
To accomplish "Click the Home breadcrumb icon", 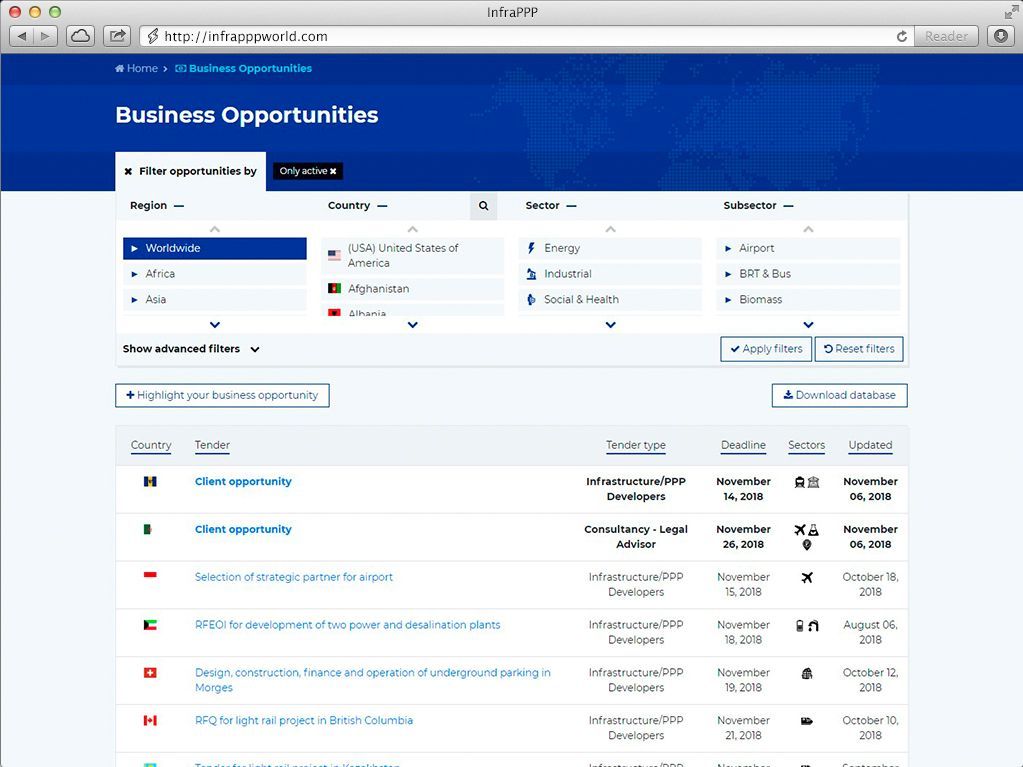I will click(x=120, y=69).
